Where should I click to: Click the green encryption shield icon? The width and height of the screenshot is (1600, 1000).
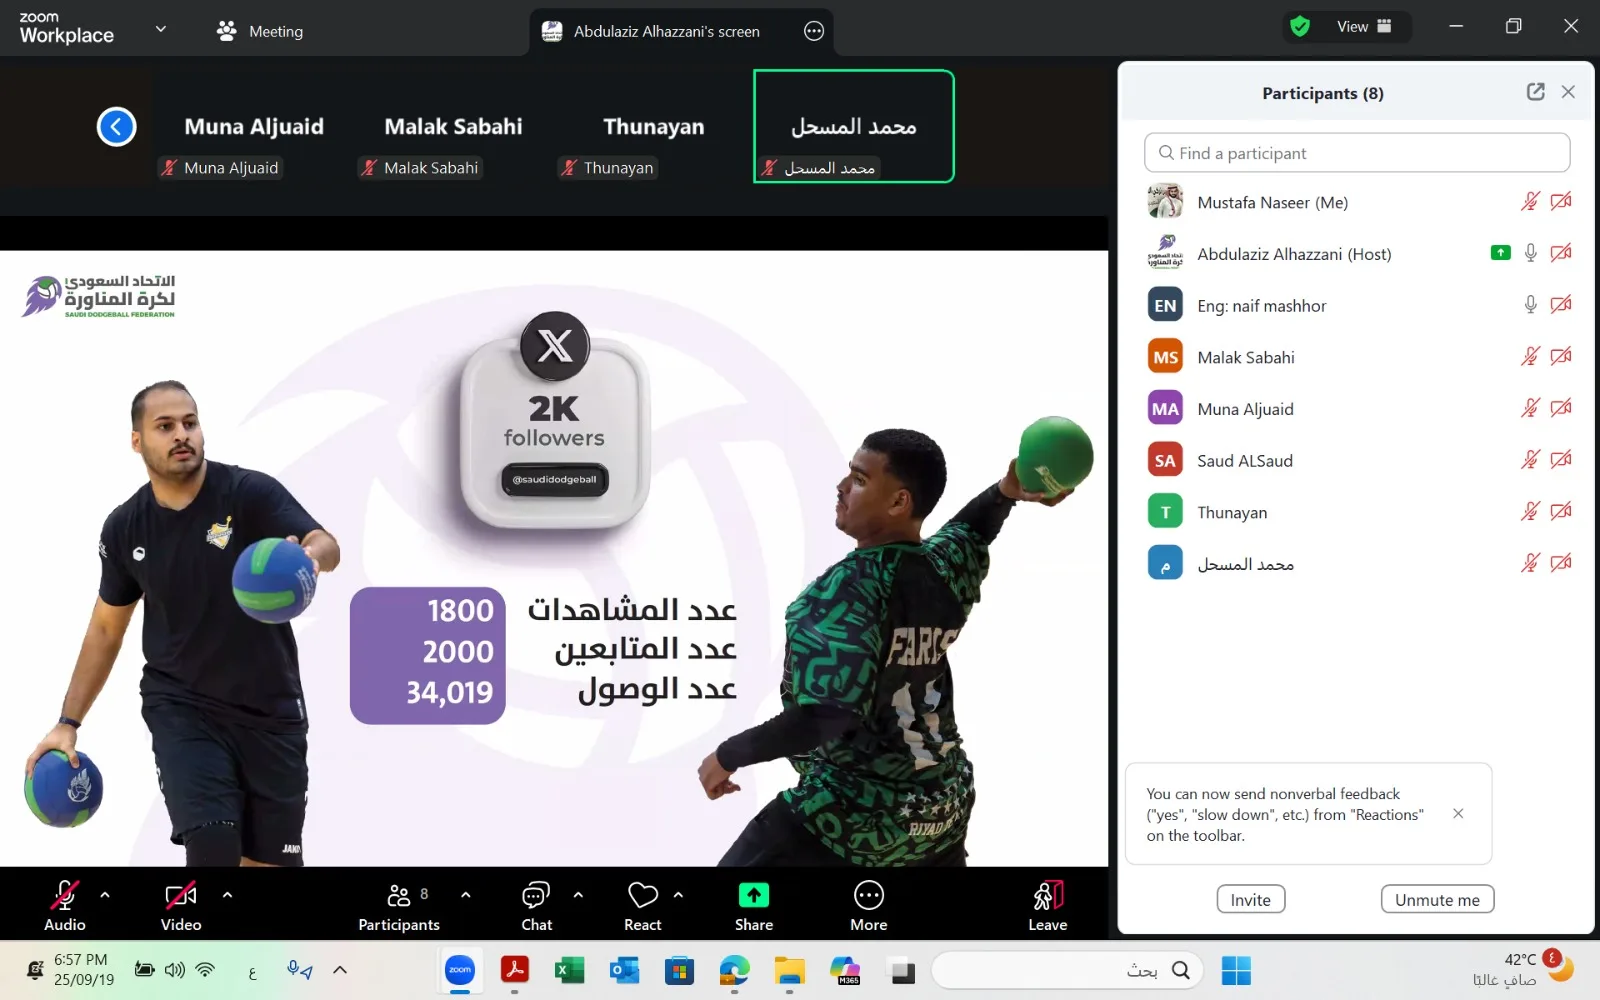[1300, 27]
